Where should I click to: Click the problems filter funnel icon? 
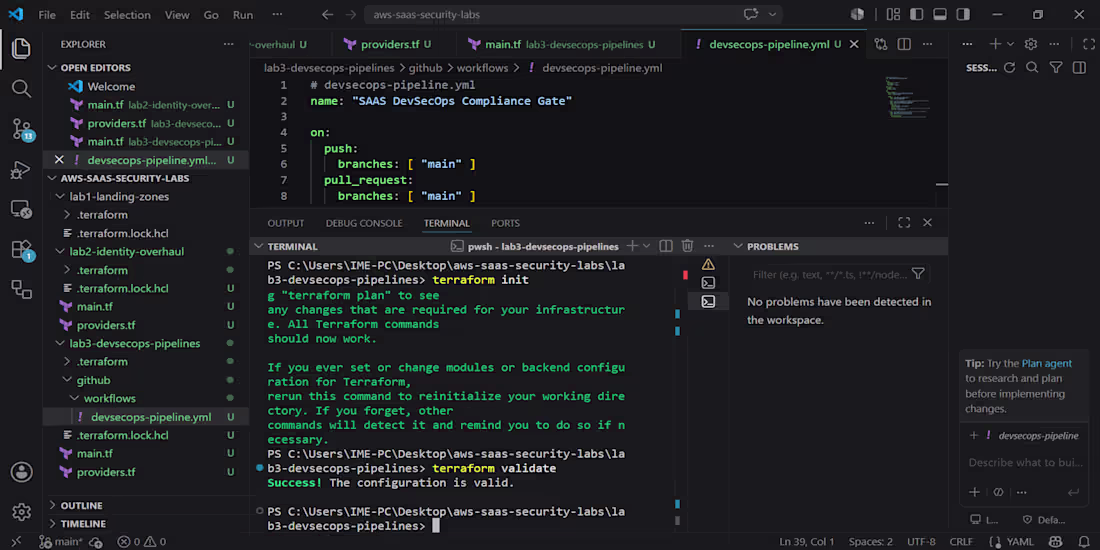(918, 274)
